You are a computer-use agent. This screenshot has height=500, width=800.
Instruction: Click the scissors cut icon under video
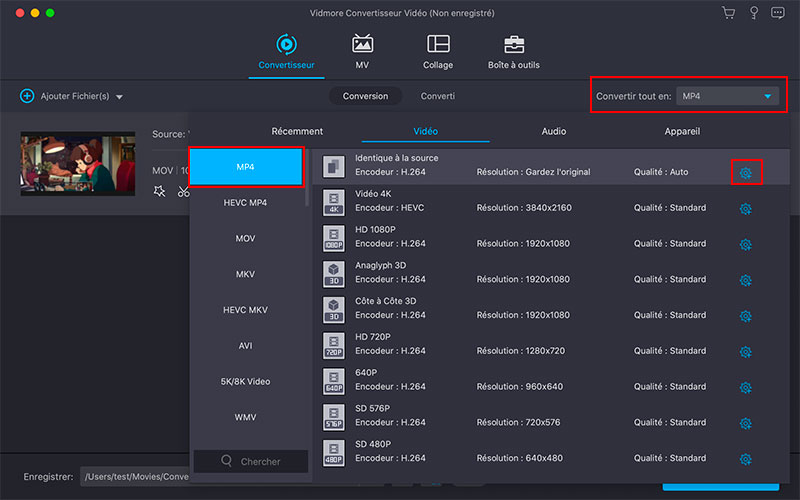coord(183,192)
